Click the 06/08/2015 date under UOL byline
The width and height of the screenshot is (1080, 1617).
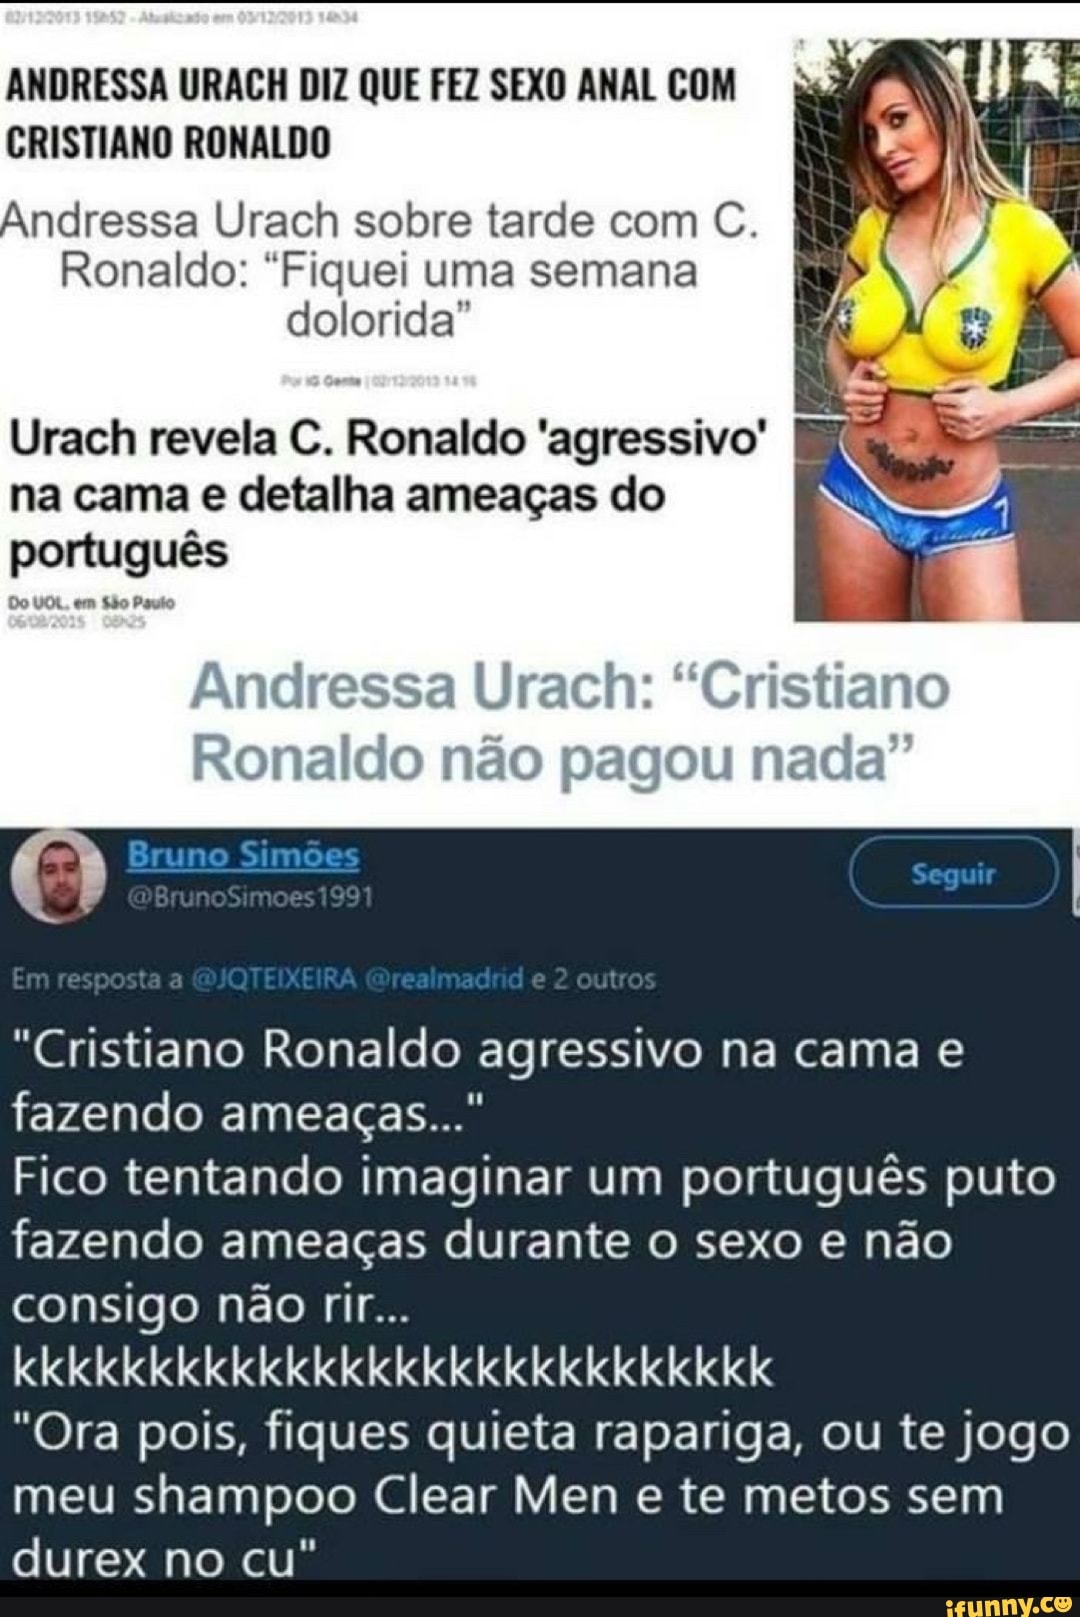pyautogui.click(x=45, y=620)
